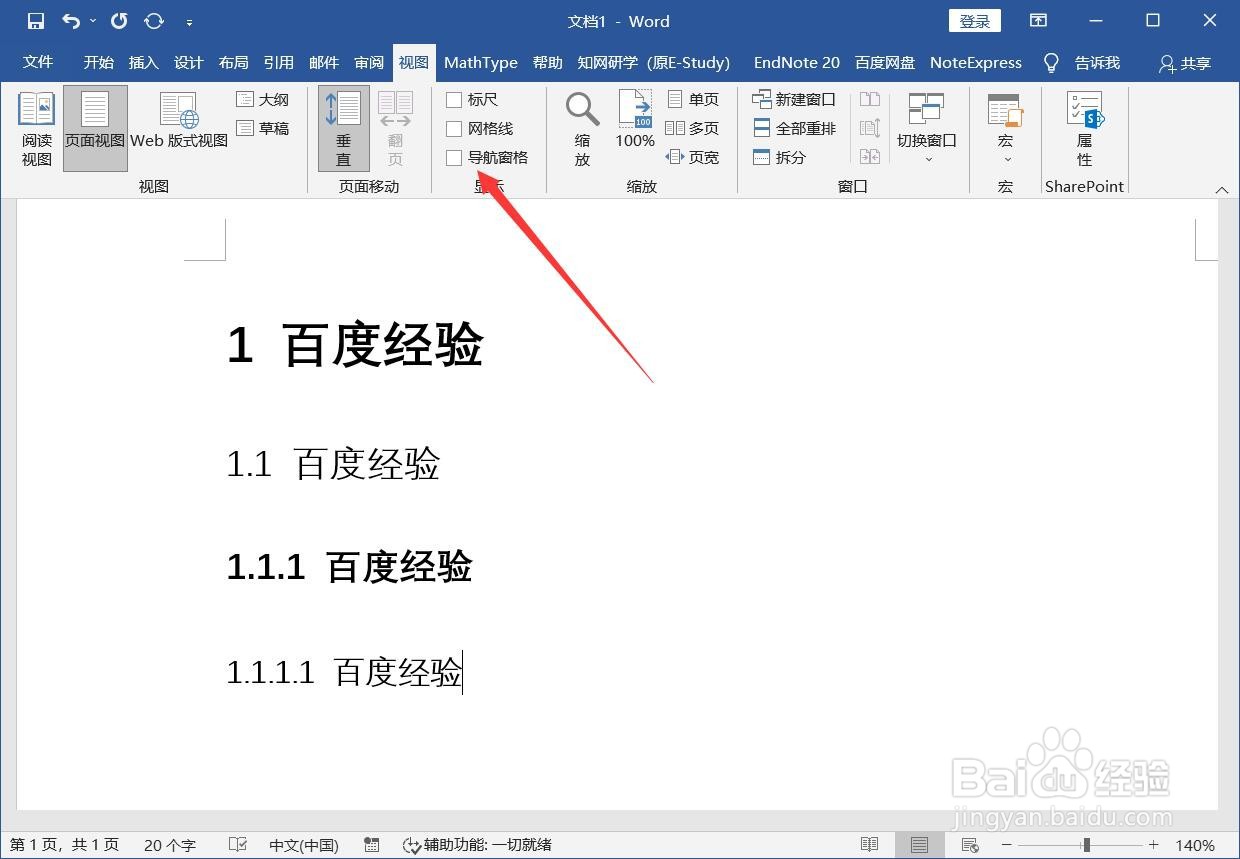The width and height of the screenshot is (1240, 859).
Task: Click the Sign In button
Action: [x=973, y=20]
